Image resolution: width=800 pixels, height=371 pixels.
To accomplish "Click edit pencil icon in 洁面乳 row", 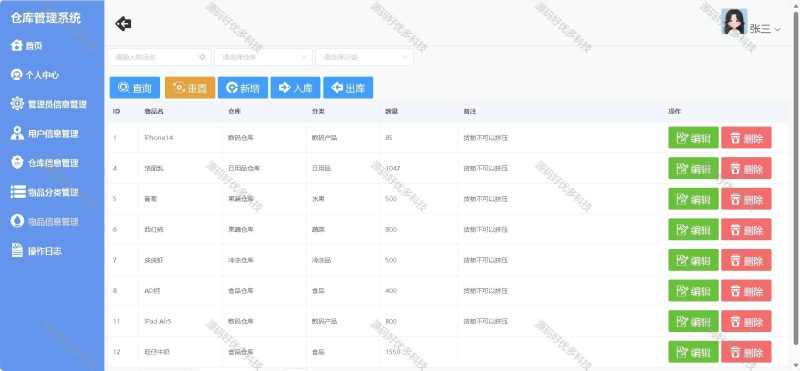I will click(682, 168).
